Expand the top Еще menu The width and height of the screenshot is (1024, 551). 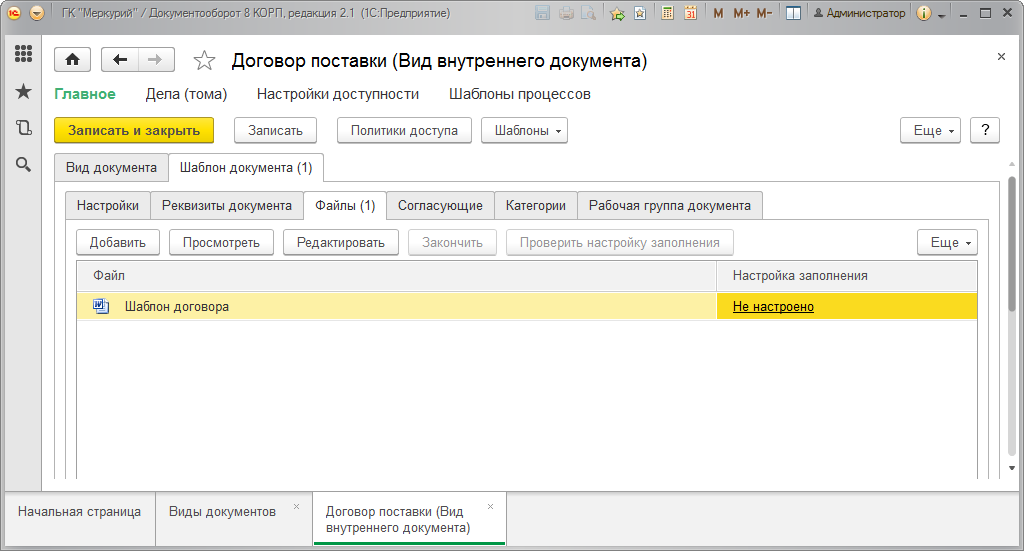[x=931, y=131]
